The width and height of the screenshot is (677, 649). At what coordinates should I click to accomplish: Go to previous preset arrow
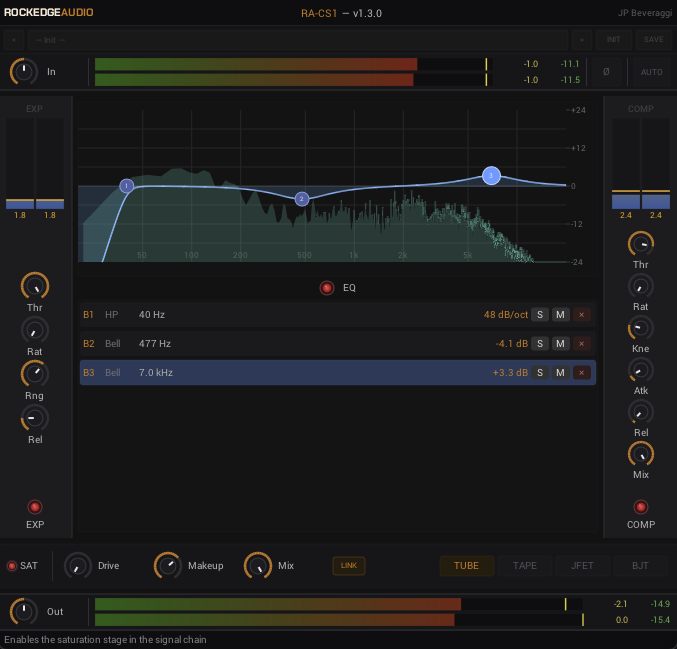[x=14, y=40]
